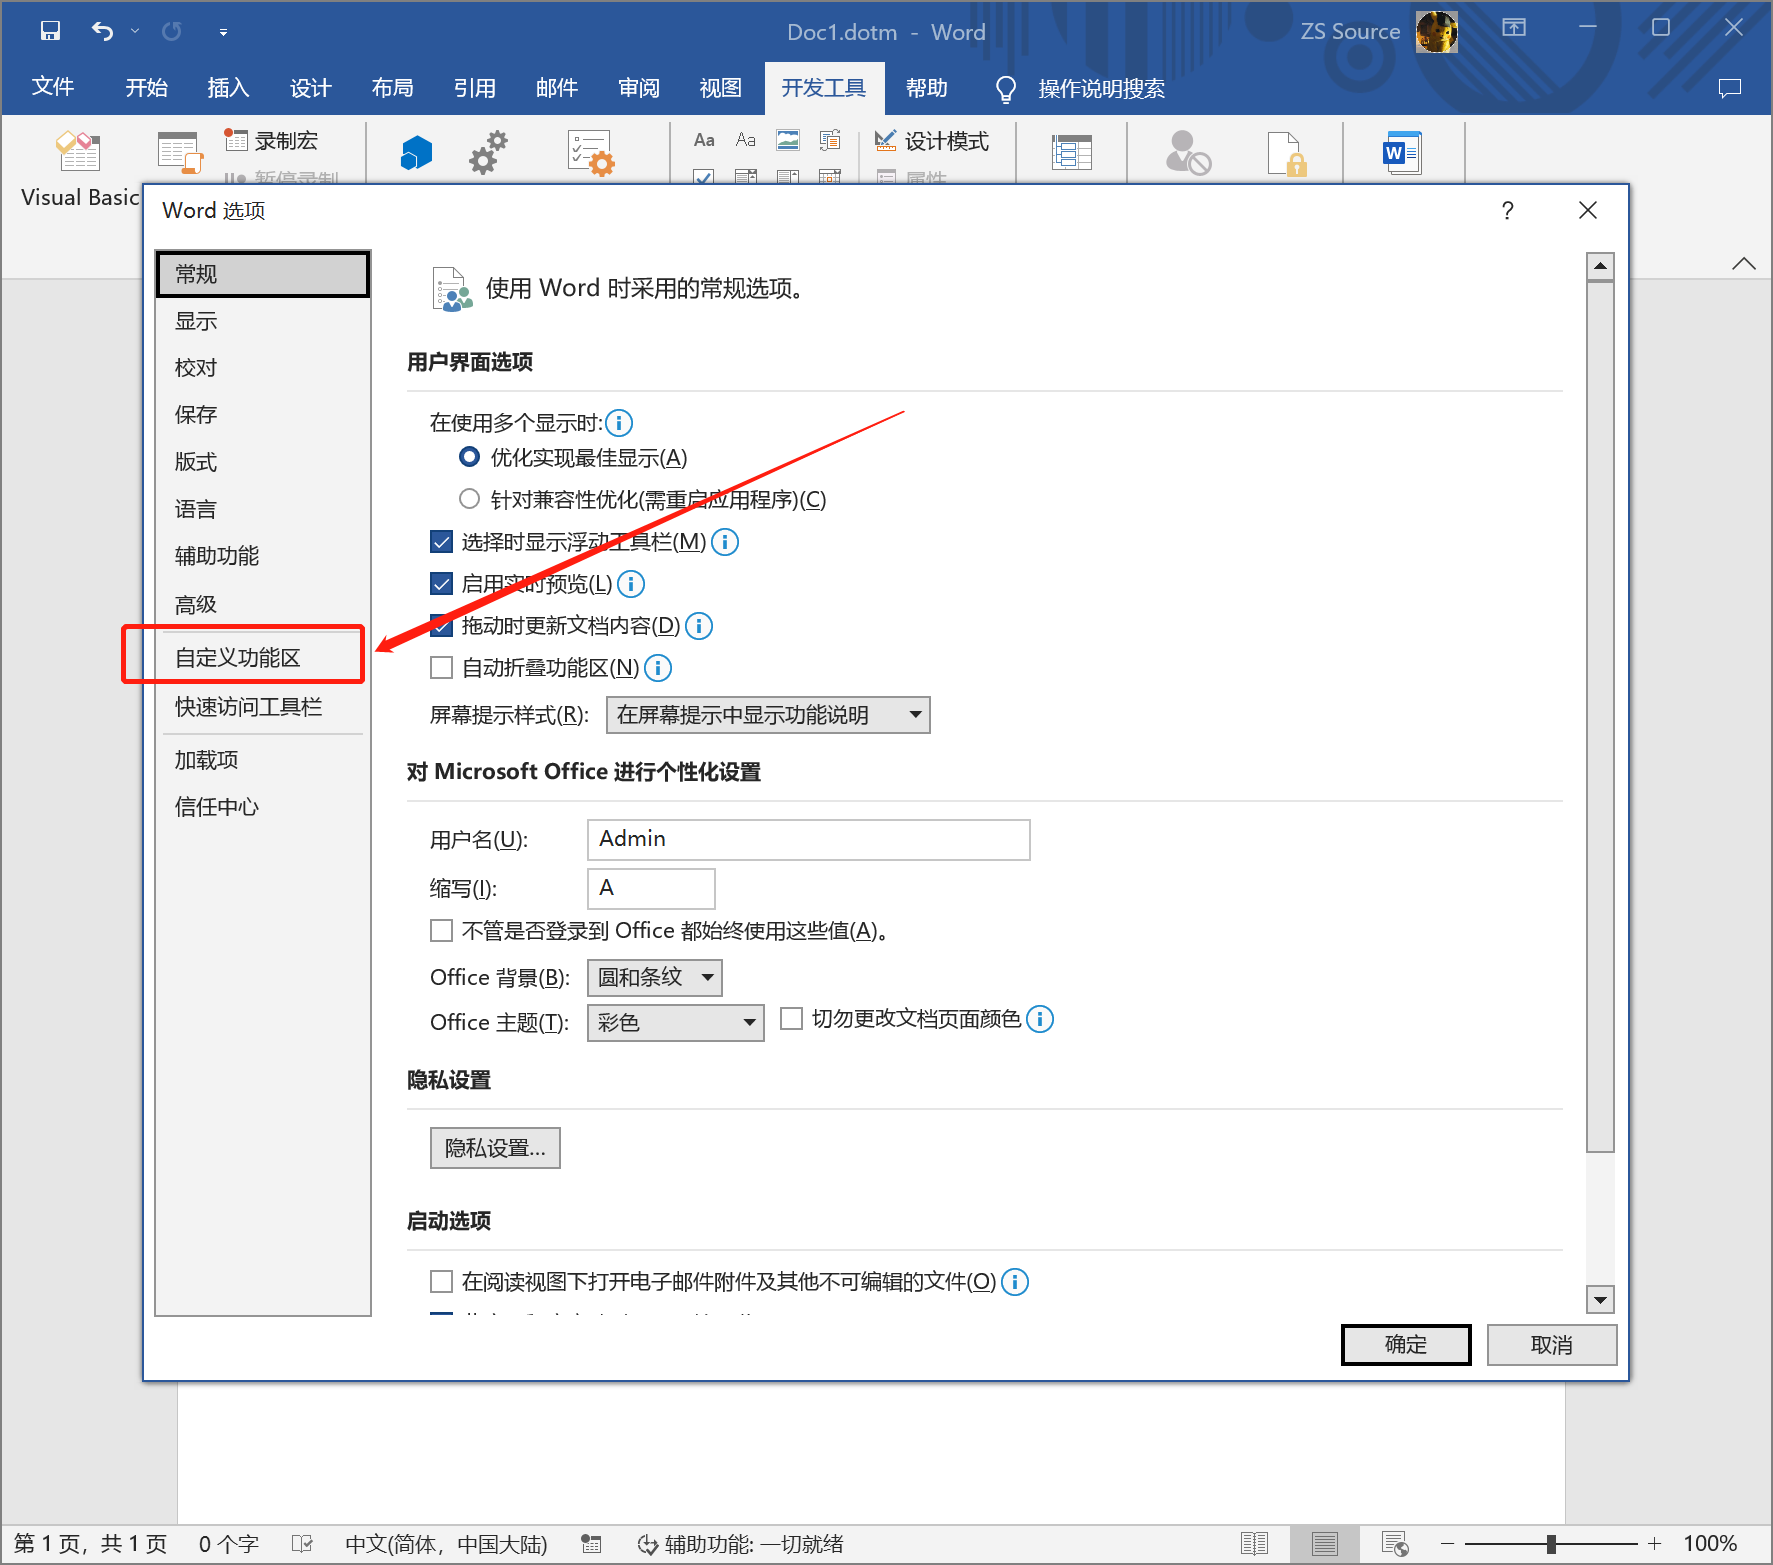Click the Undo arrow icon

[102, 31]
